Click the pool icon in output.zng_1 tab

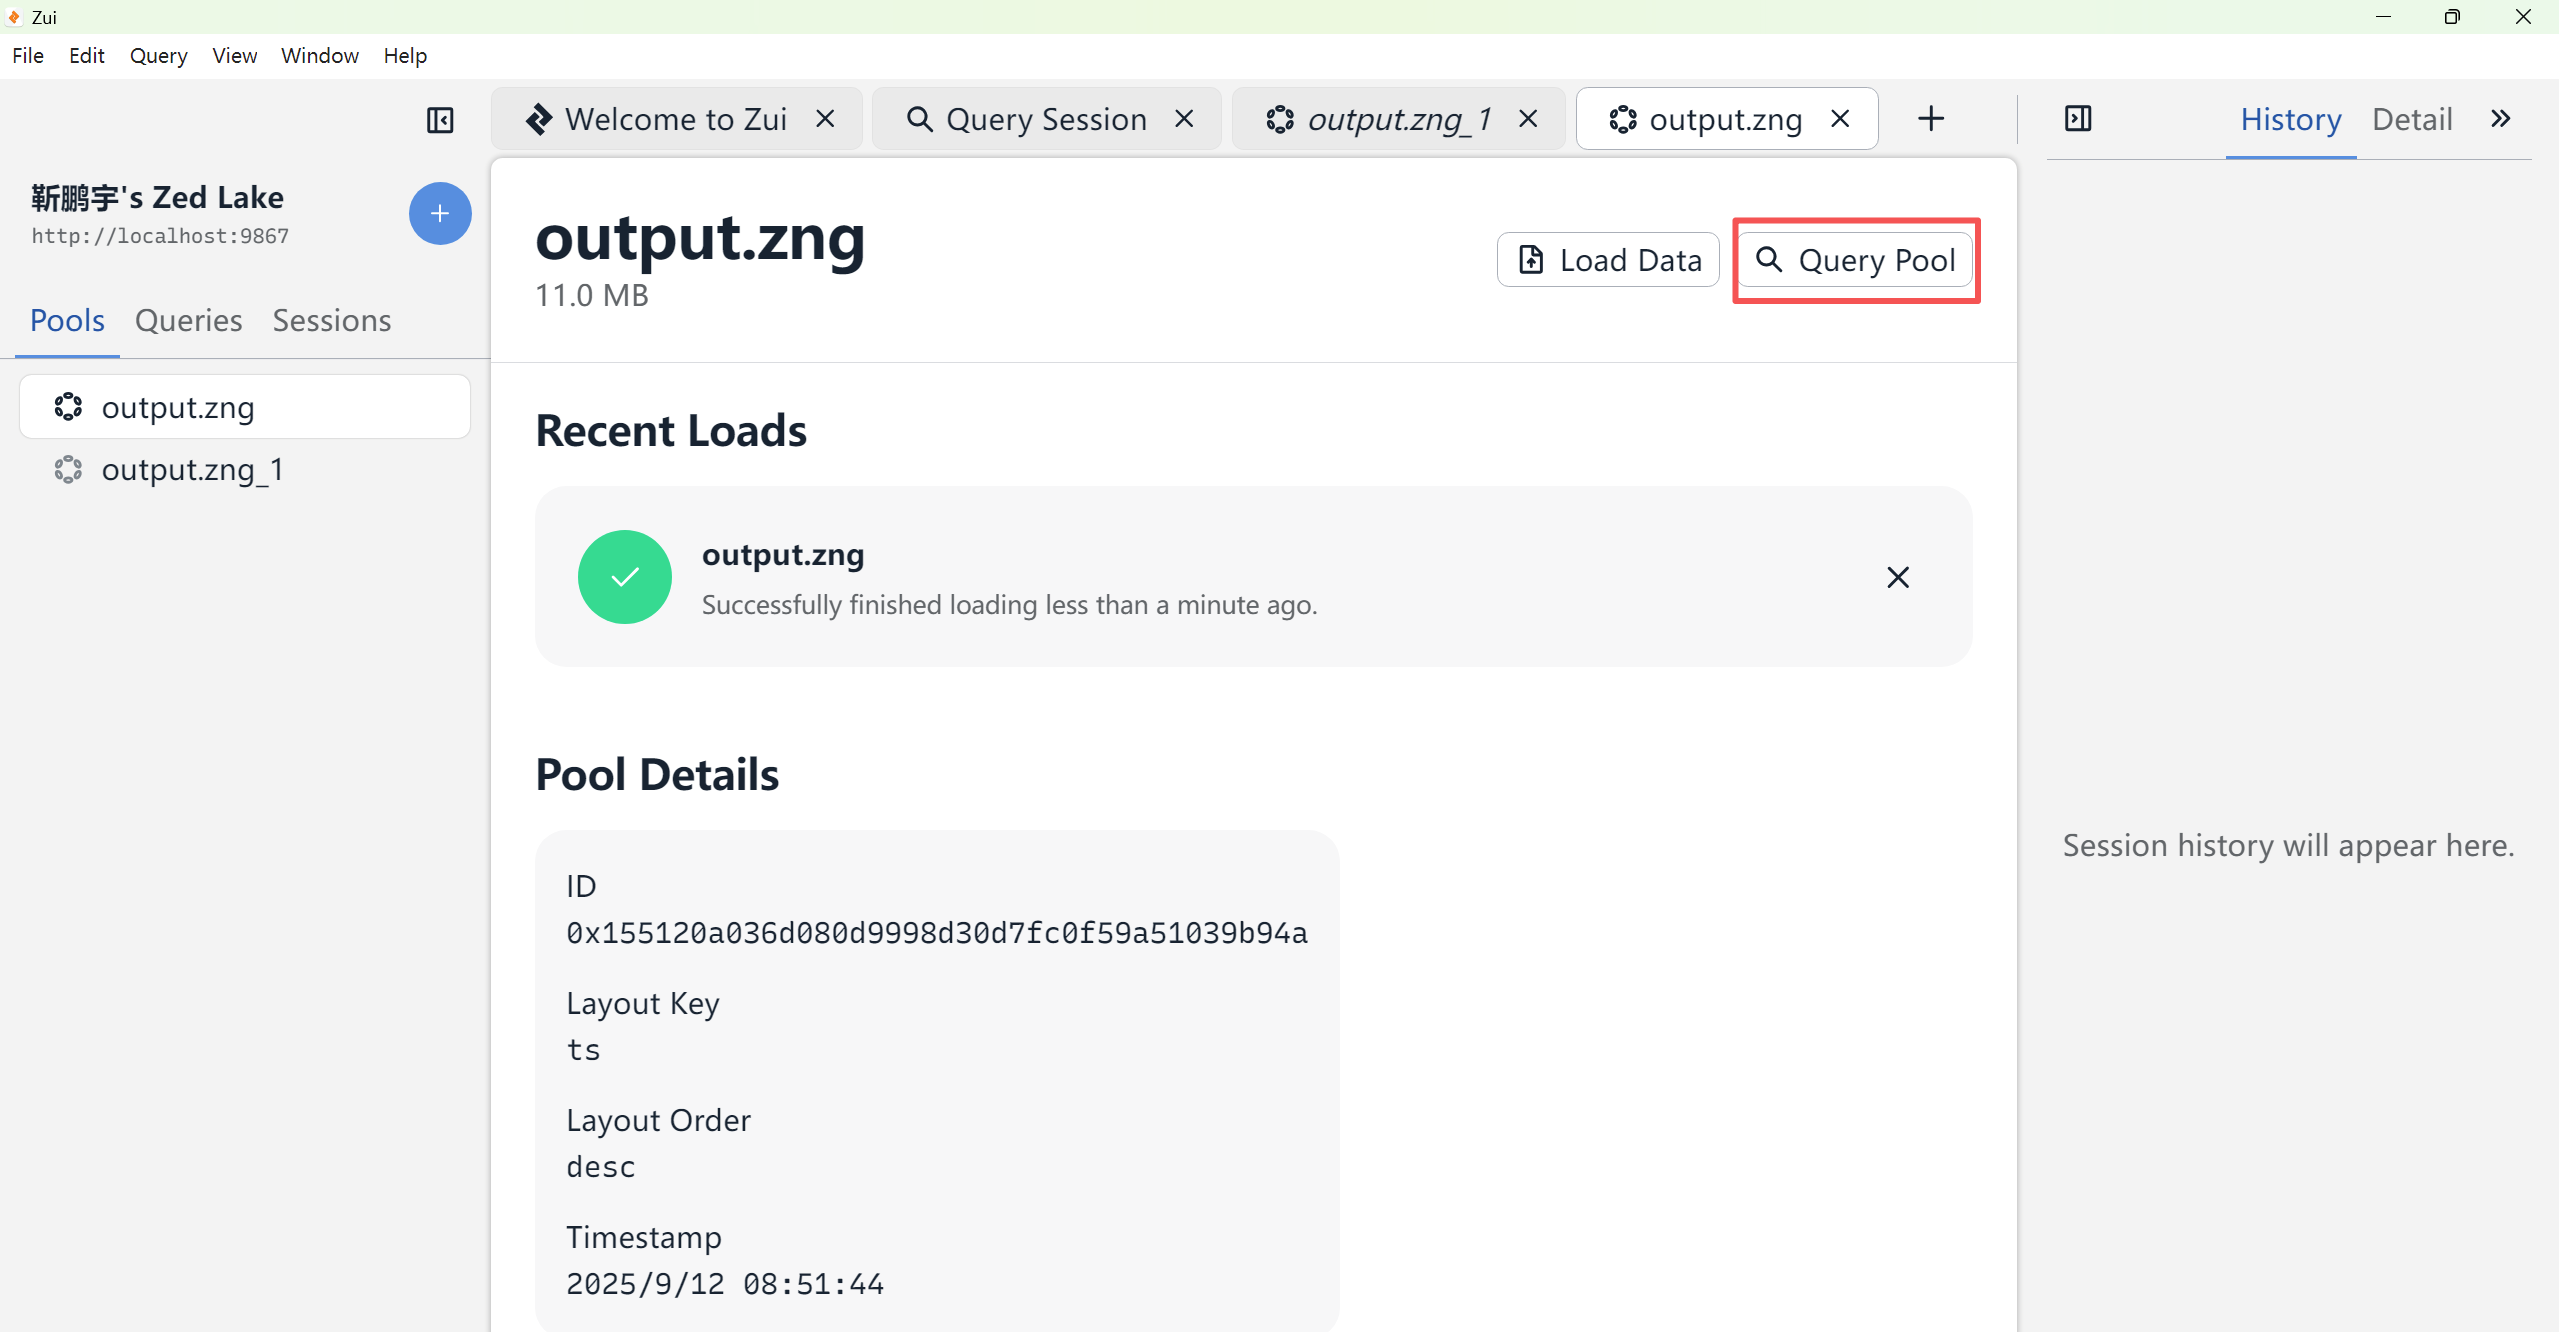[x=1280, y=119]
